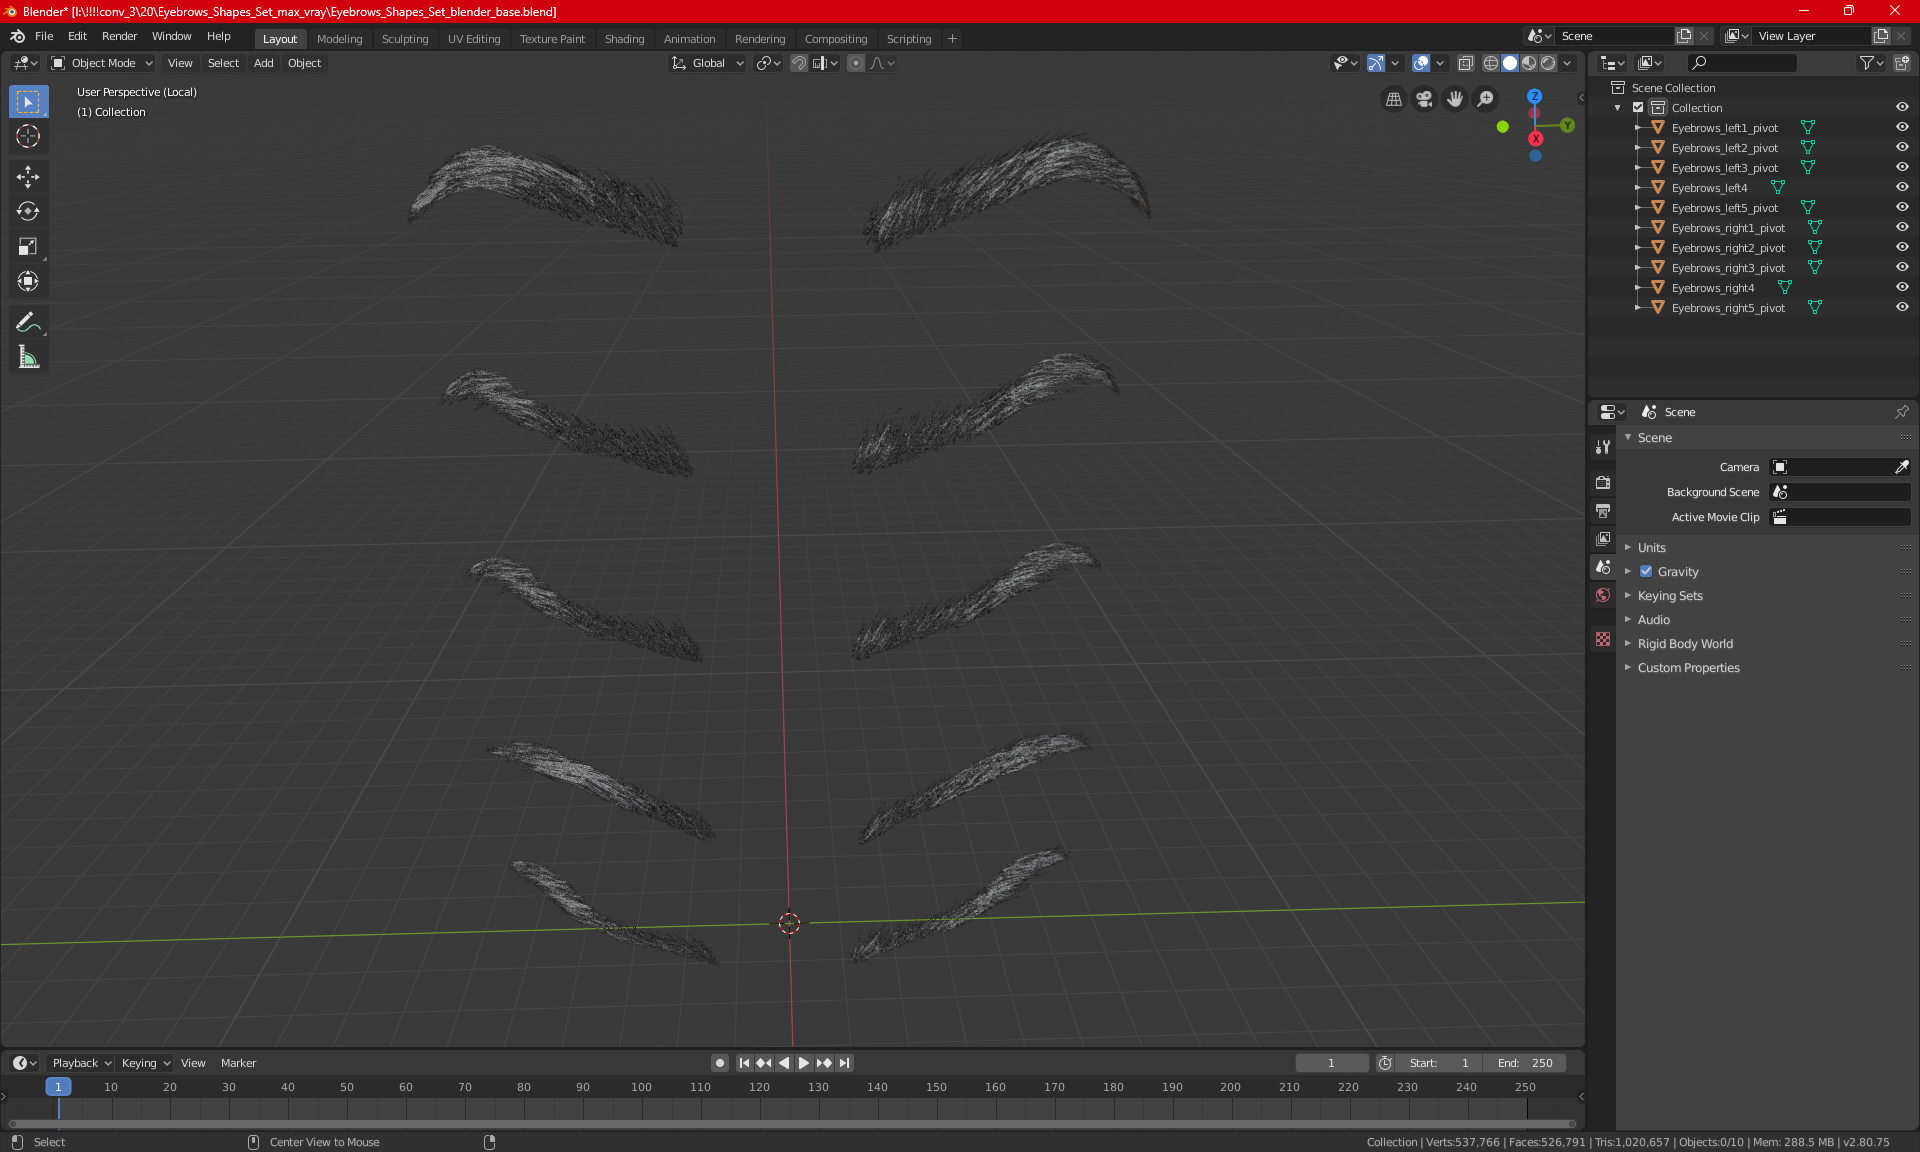1920x1152 pixels.
Task: Select the Annotate tool
Action: click(28, 322)
